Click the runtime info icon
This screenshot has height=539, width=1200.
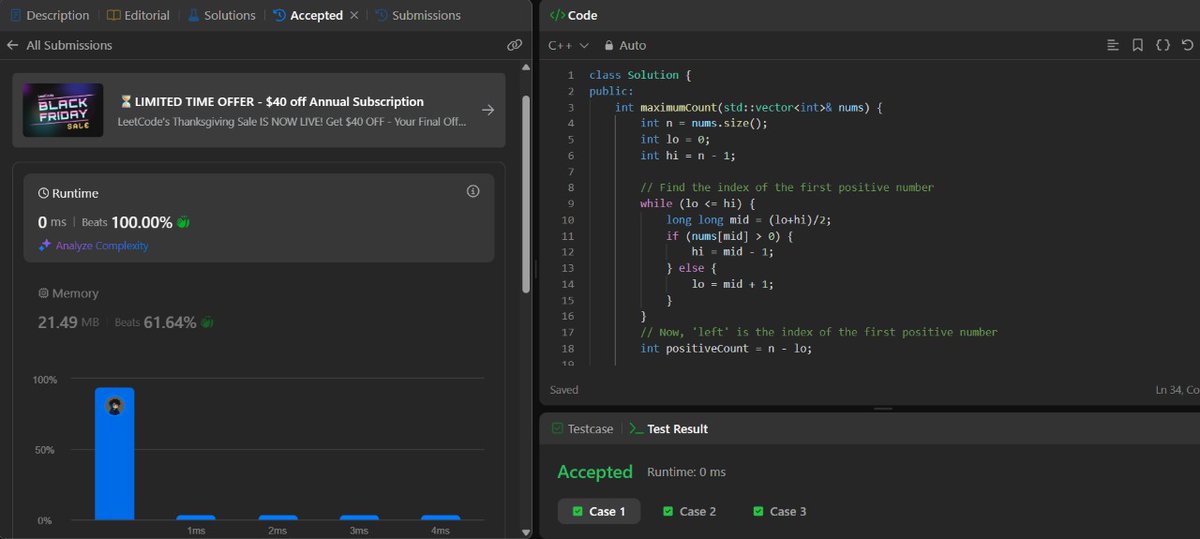click(x=474, y=191)
